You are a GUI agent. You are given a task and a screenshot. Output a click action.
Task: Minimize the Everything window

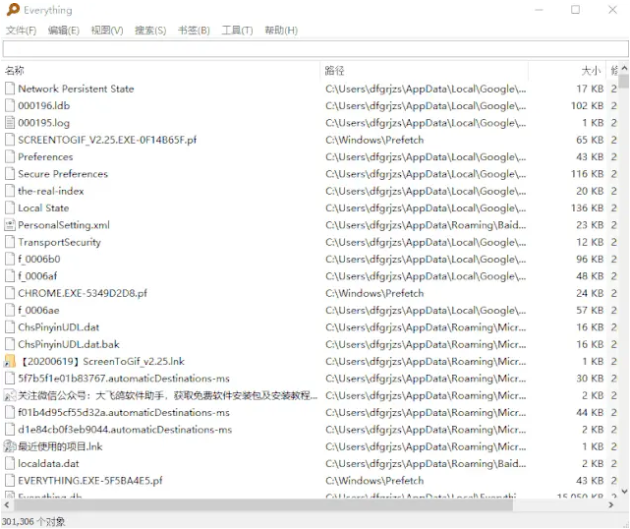pyautogui.click(x=539, y=10)
